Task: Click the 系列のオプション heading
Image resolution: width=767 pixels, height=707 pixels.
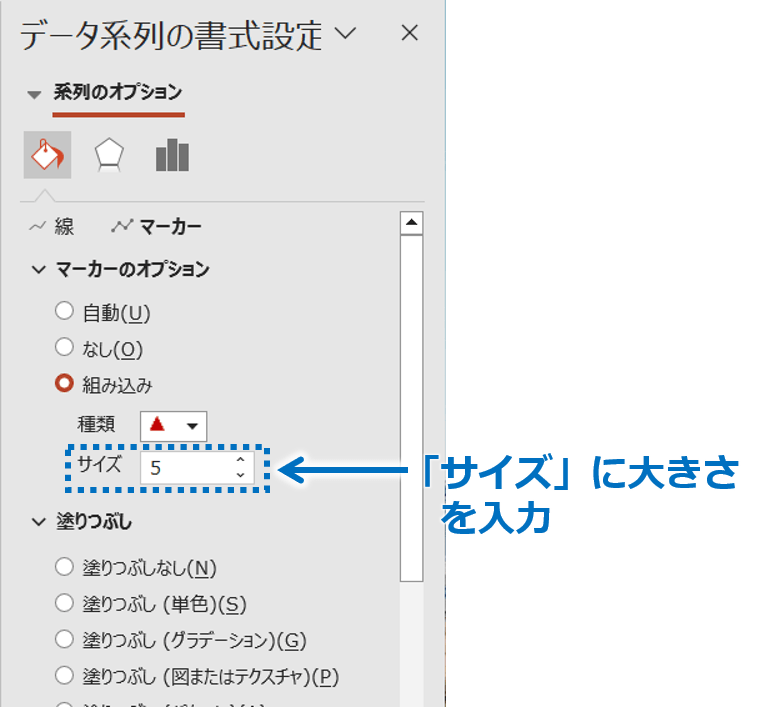Action: pos(118,92)
